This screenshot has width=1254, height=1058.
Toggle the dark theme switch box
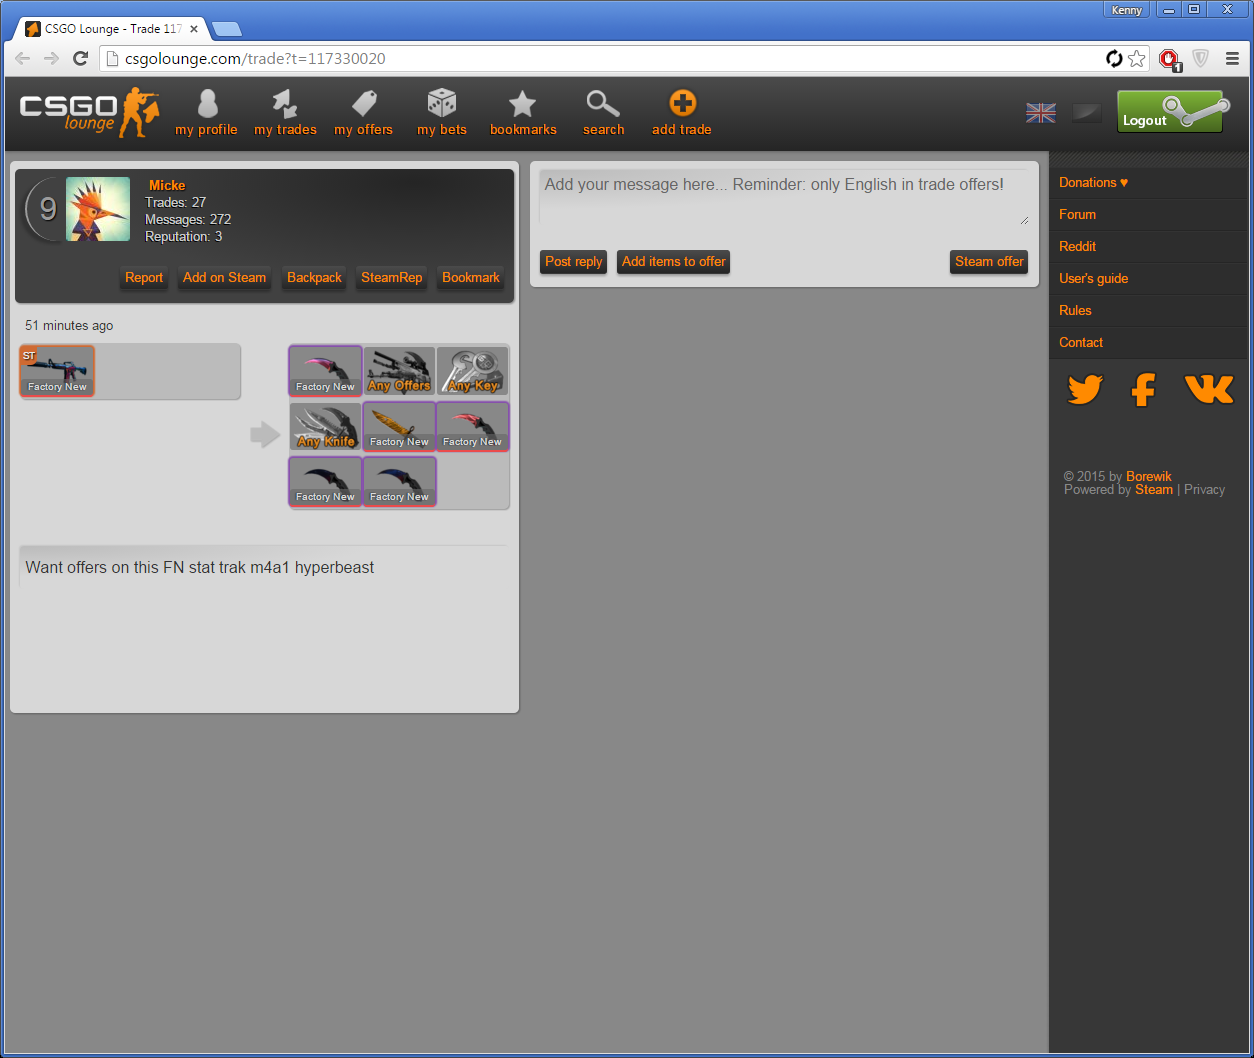point(1087,113)
